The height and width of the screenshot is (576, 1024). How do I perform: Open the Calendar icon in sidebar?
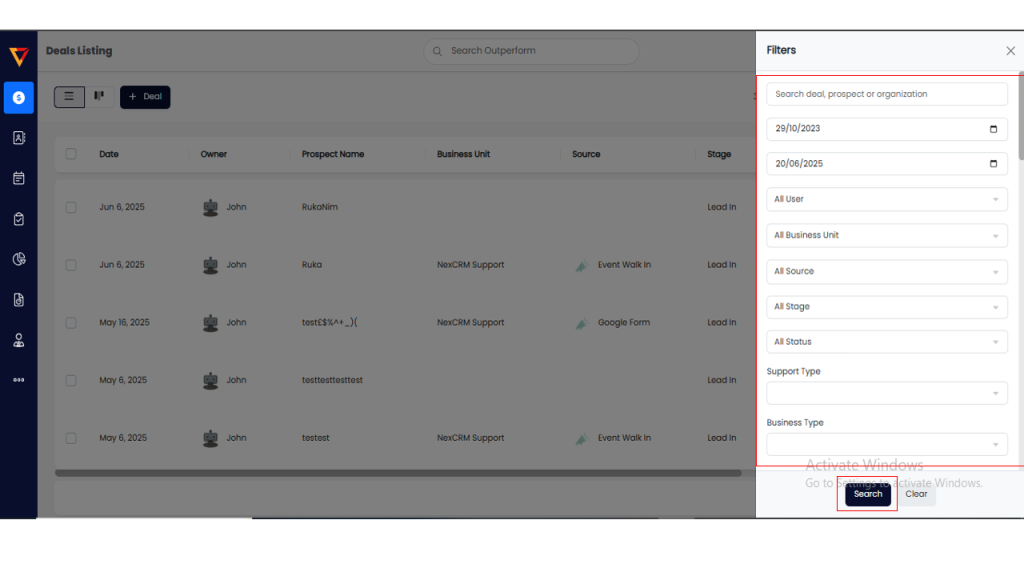(x=18, y=178)
